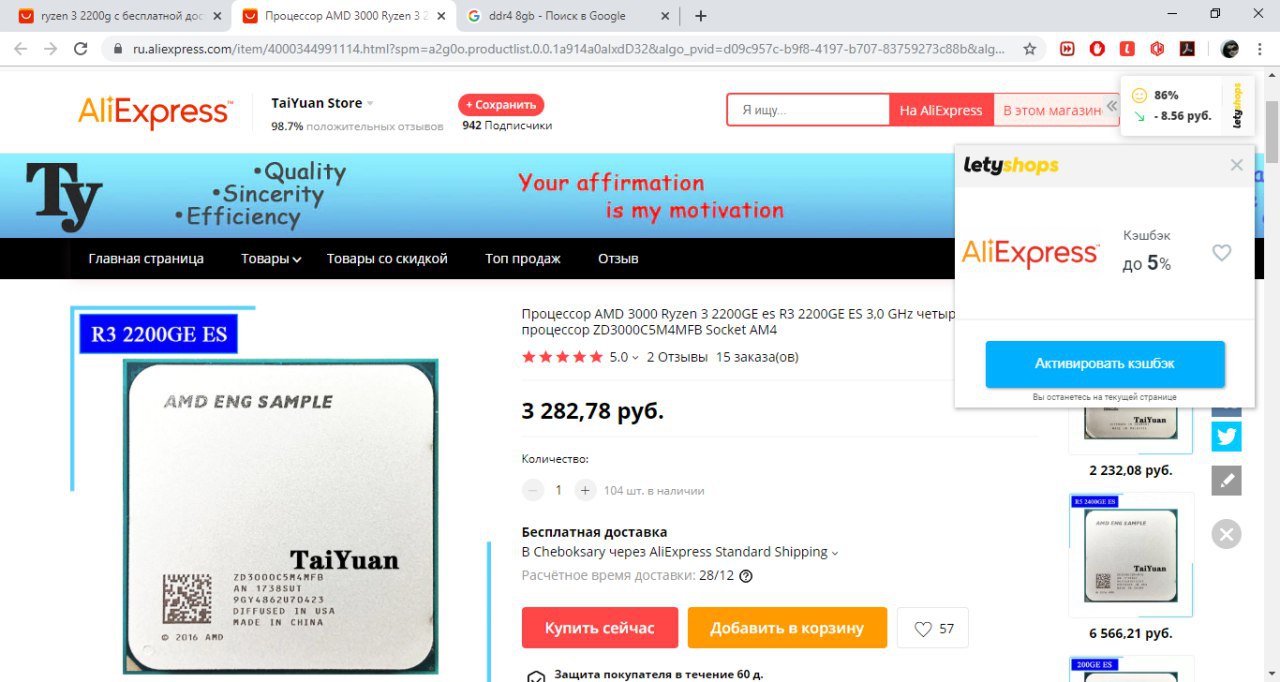Open the 2 Отзывы reviews link
The width and height of the screenshot is (1280, 682).
click(x=677, y=357)
